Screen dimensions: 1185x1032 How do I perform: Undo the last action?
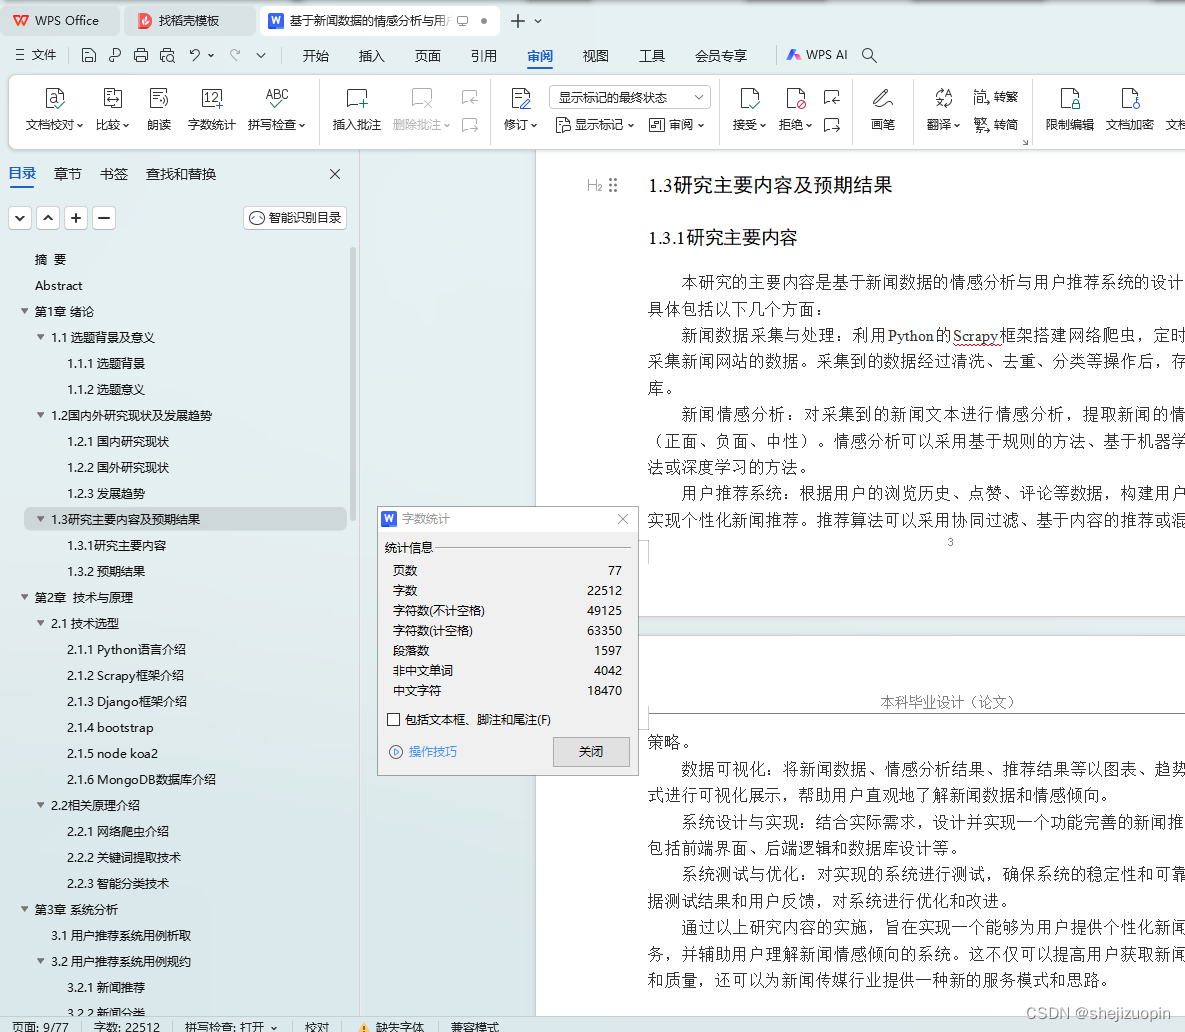point(195,55)
